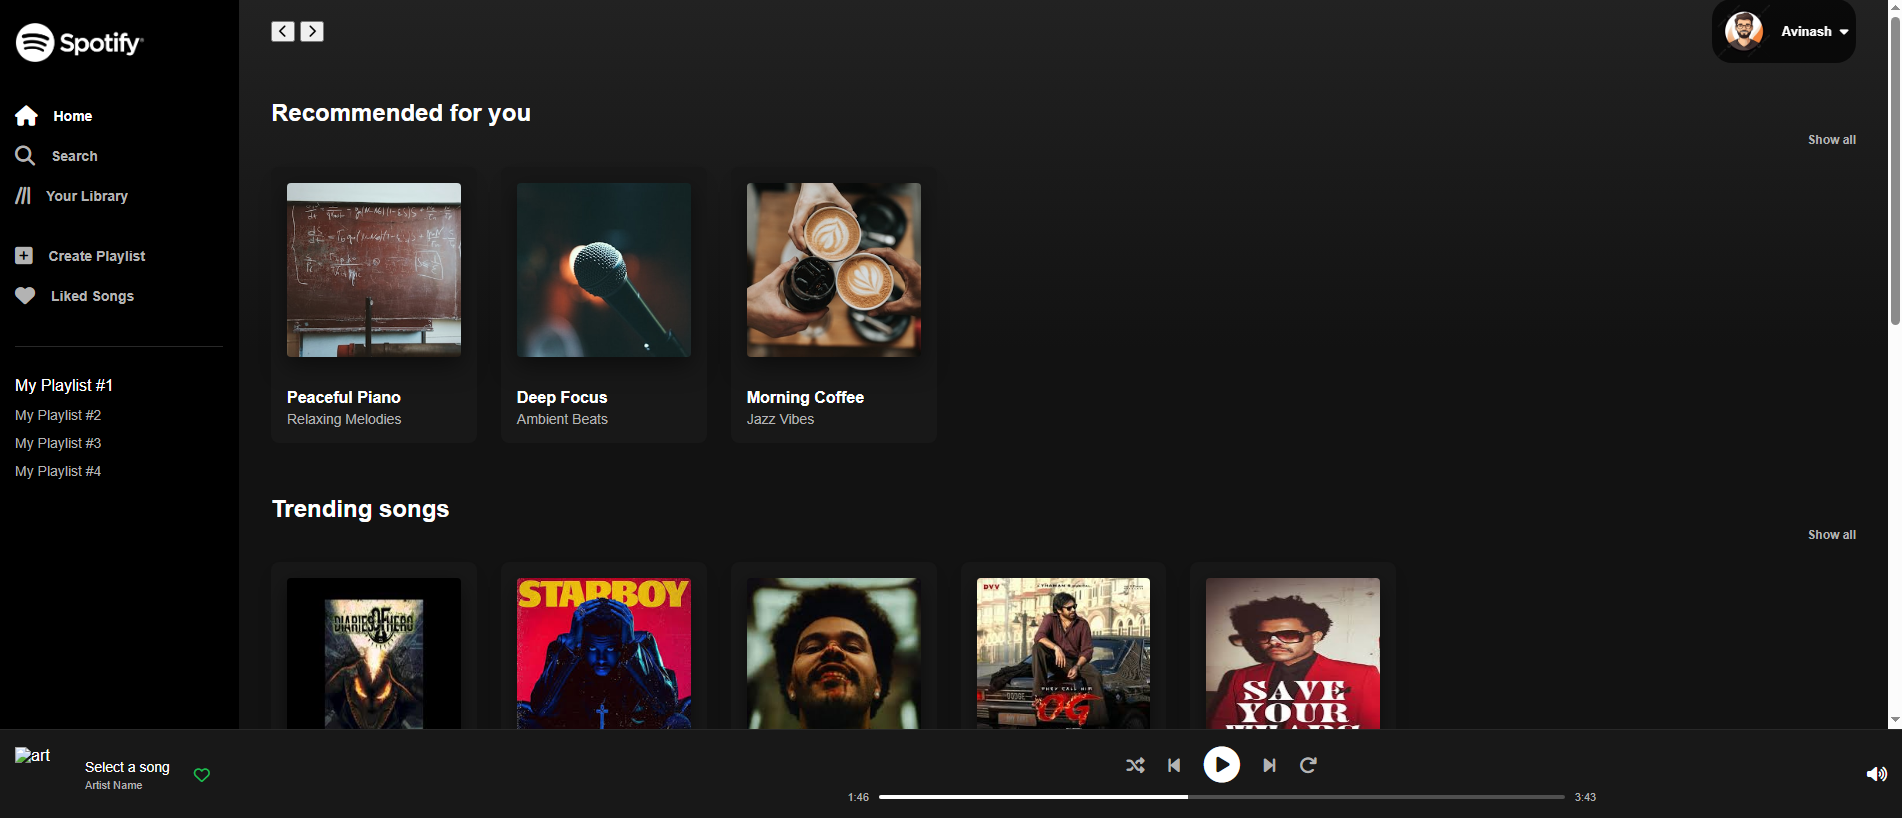Open the Morning Coffee card
Image resolution: width=1902 pixels, height=818 pixels.
(834, 305)
